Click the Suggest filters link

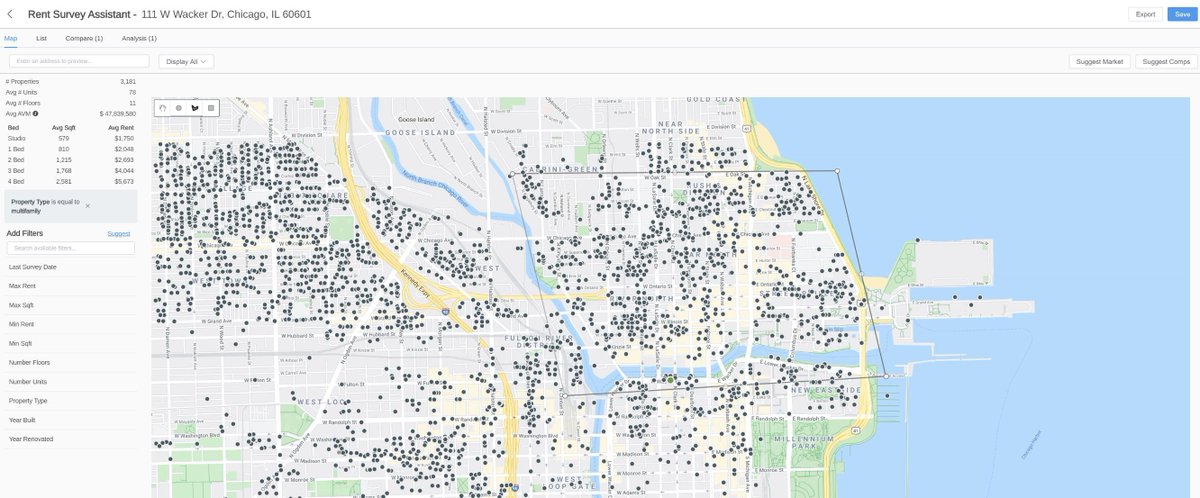pyautogui.click(x=119, y=233)
